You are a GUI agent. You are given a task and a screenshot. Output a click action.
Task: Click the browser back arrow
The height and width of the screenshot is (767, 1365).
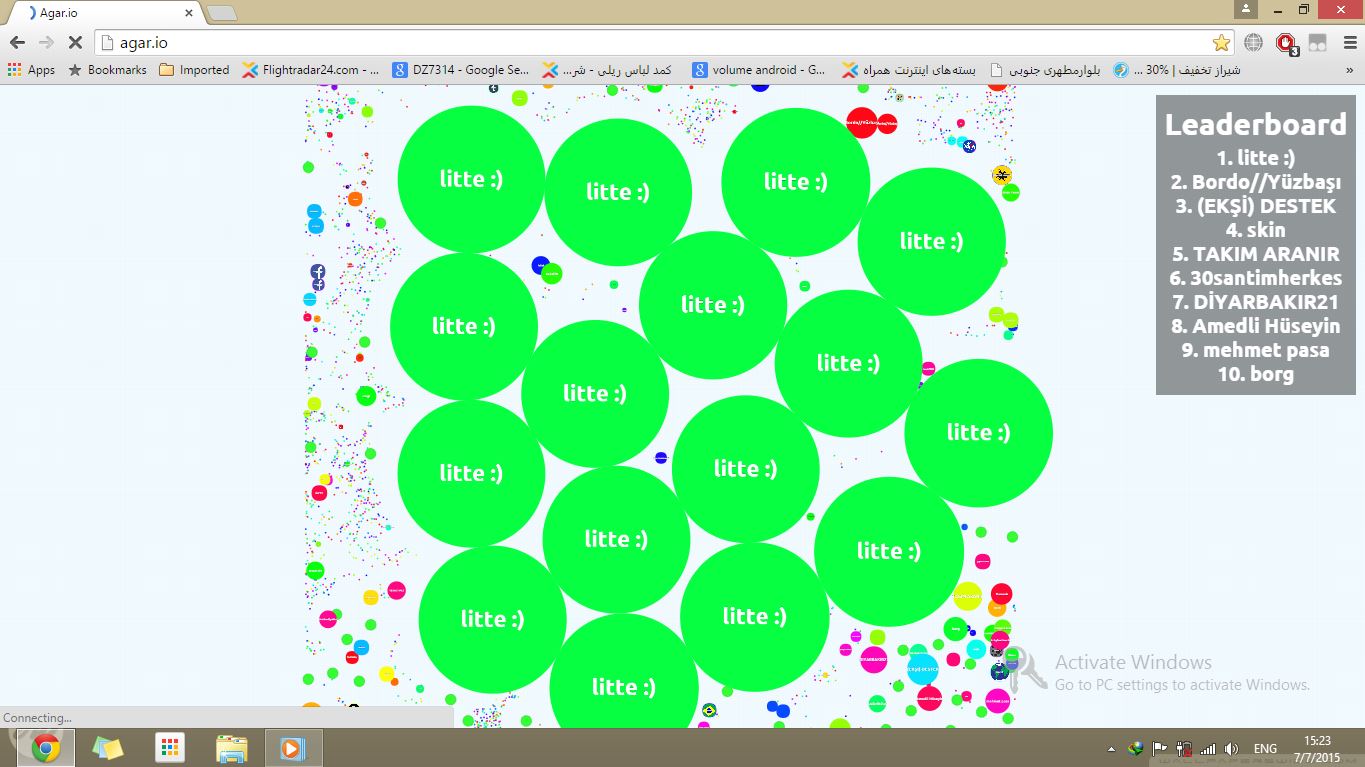(17, 43)
